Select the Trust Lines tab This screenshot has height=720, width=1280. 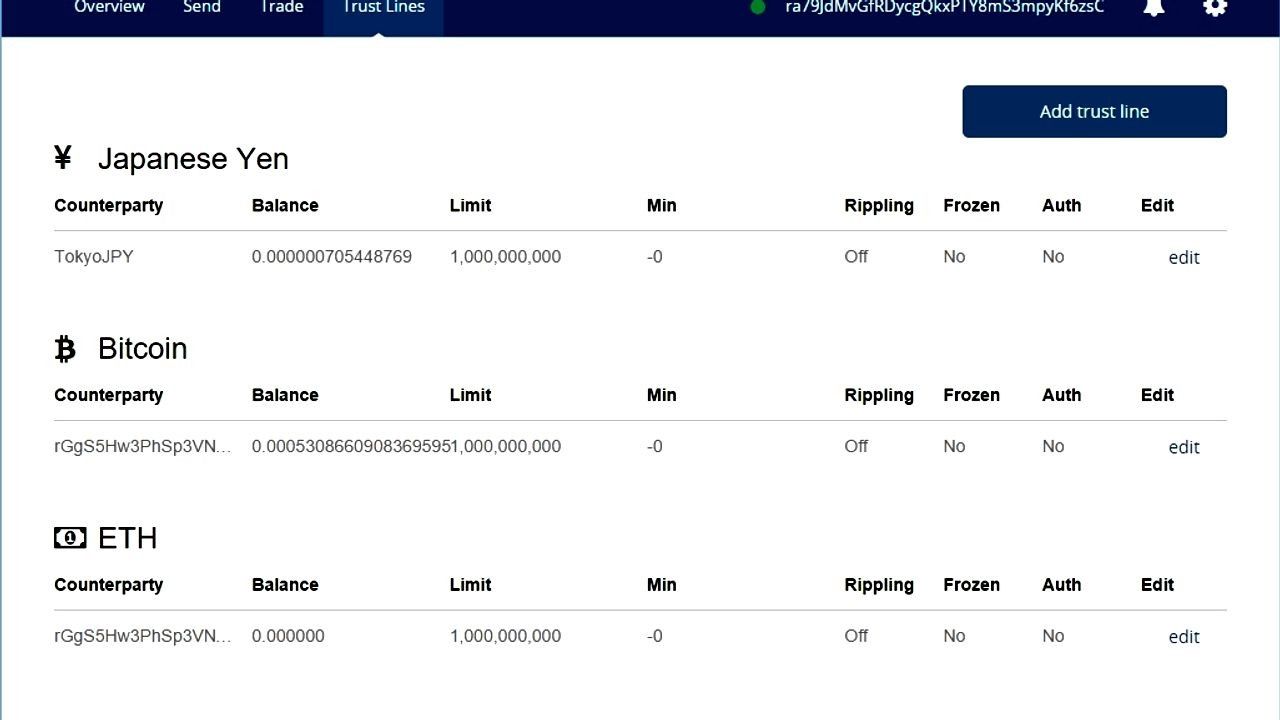pyautogui.click(x=383, y=8)
